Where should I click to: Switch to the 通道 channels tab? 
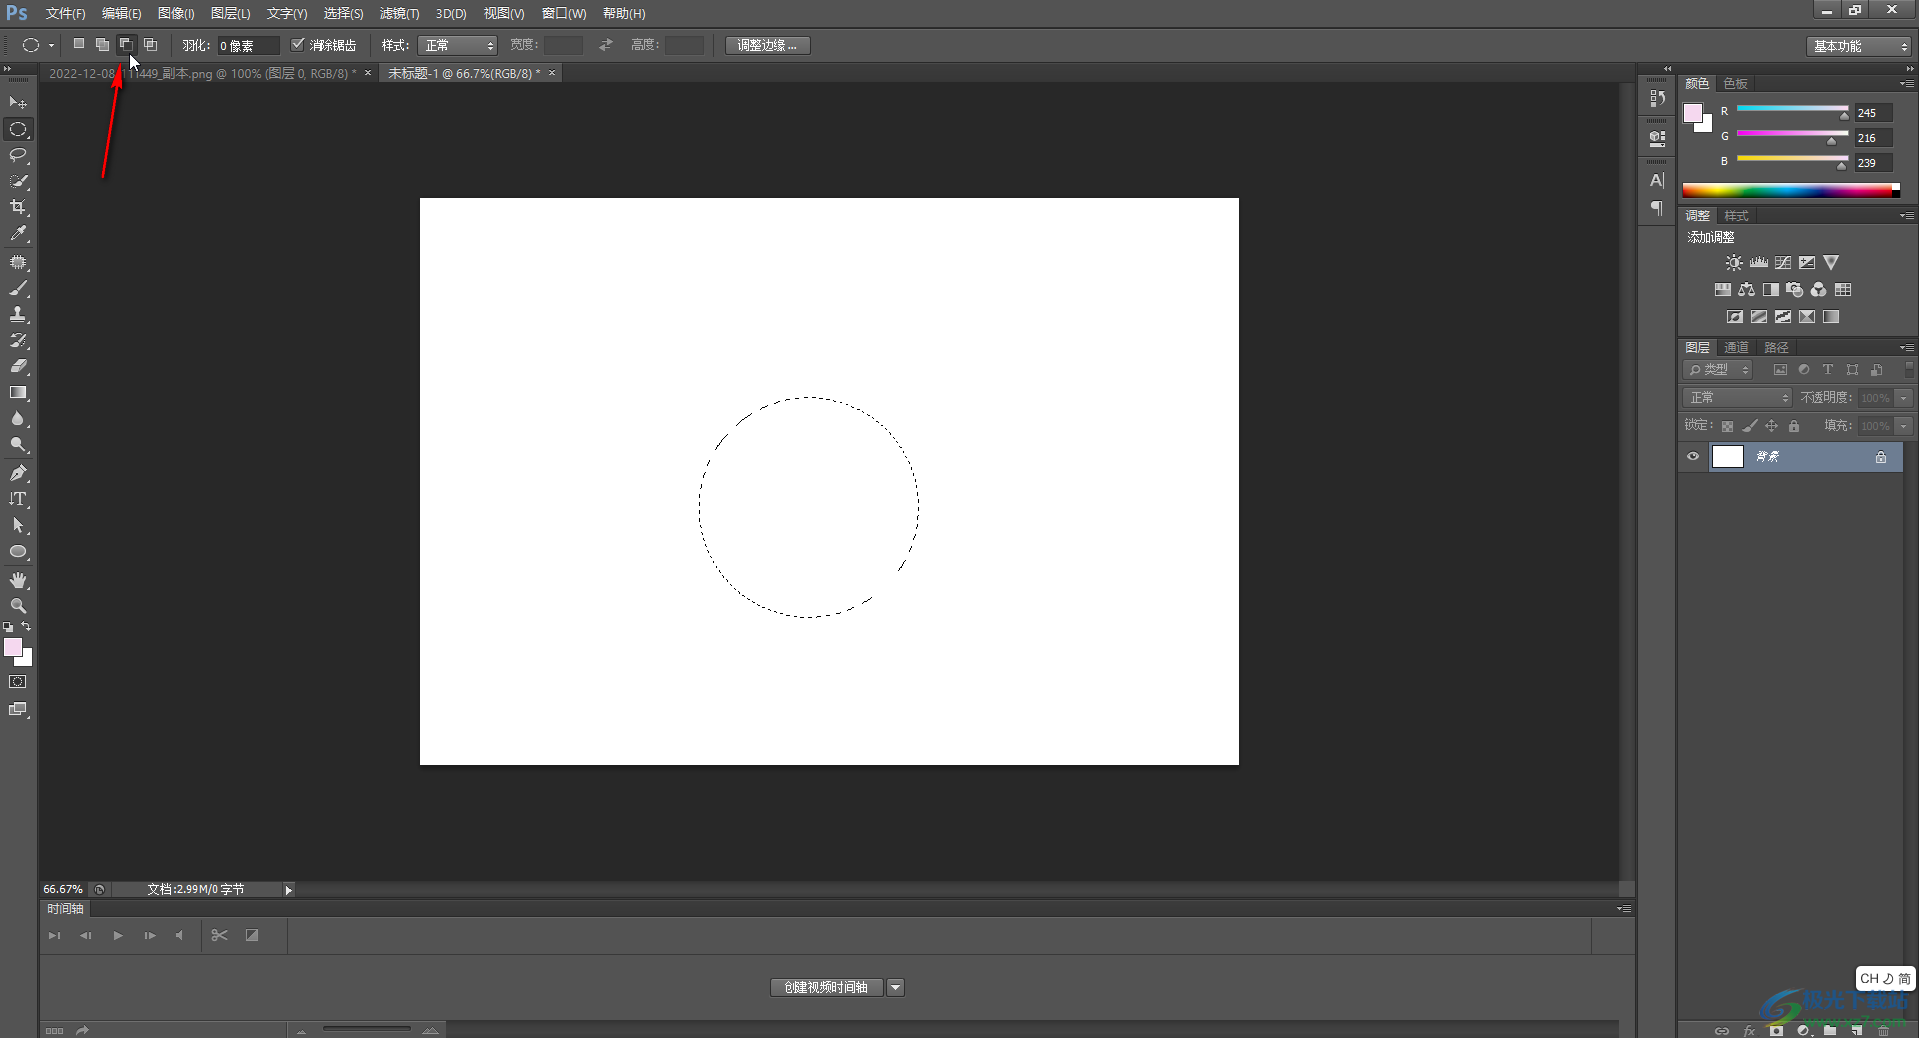[x=1736, y=347]
